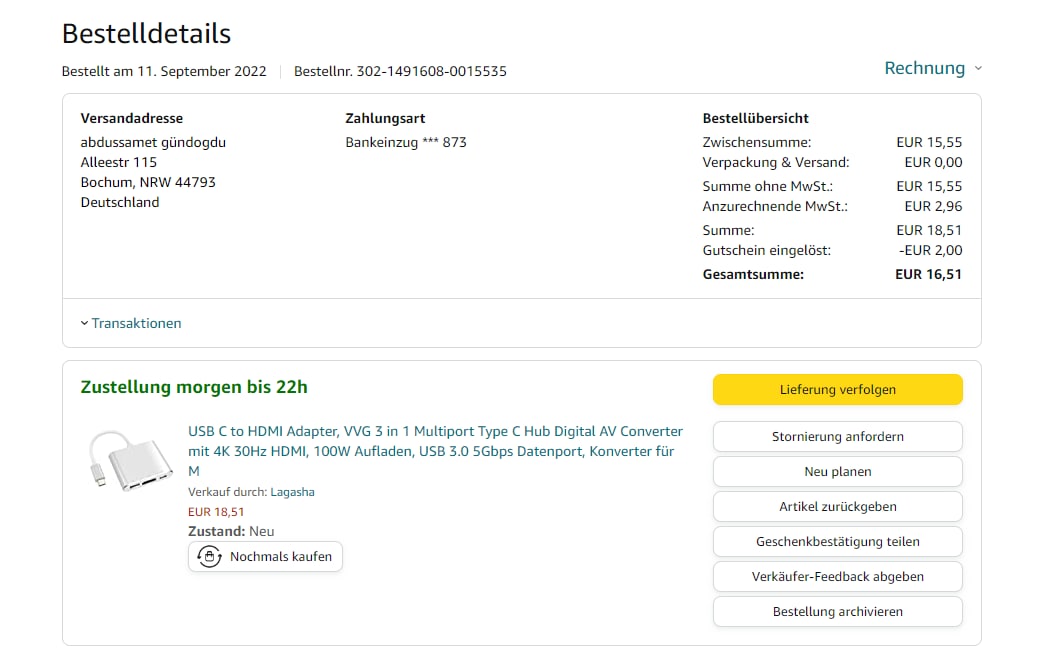Visit the seller Lagasha link
This screenshot has height=665, width=1046.
point(292,492)
